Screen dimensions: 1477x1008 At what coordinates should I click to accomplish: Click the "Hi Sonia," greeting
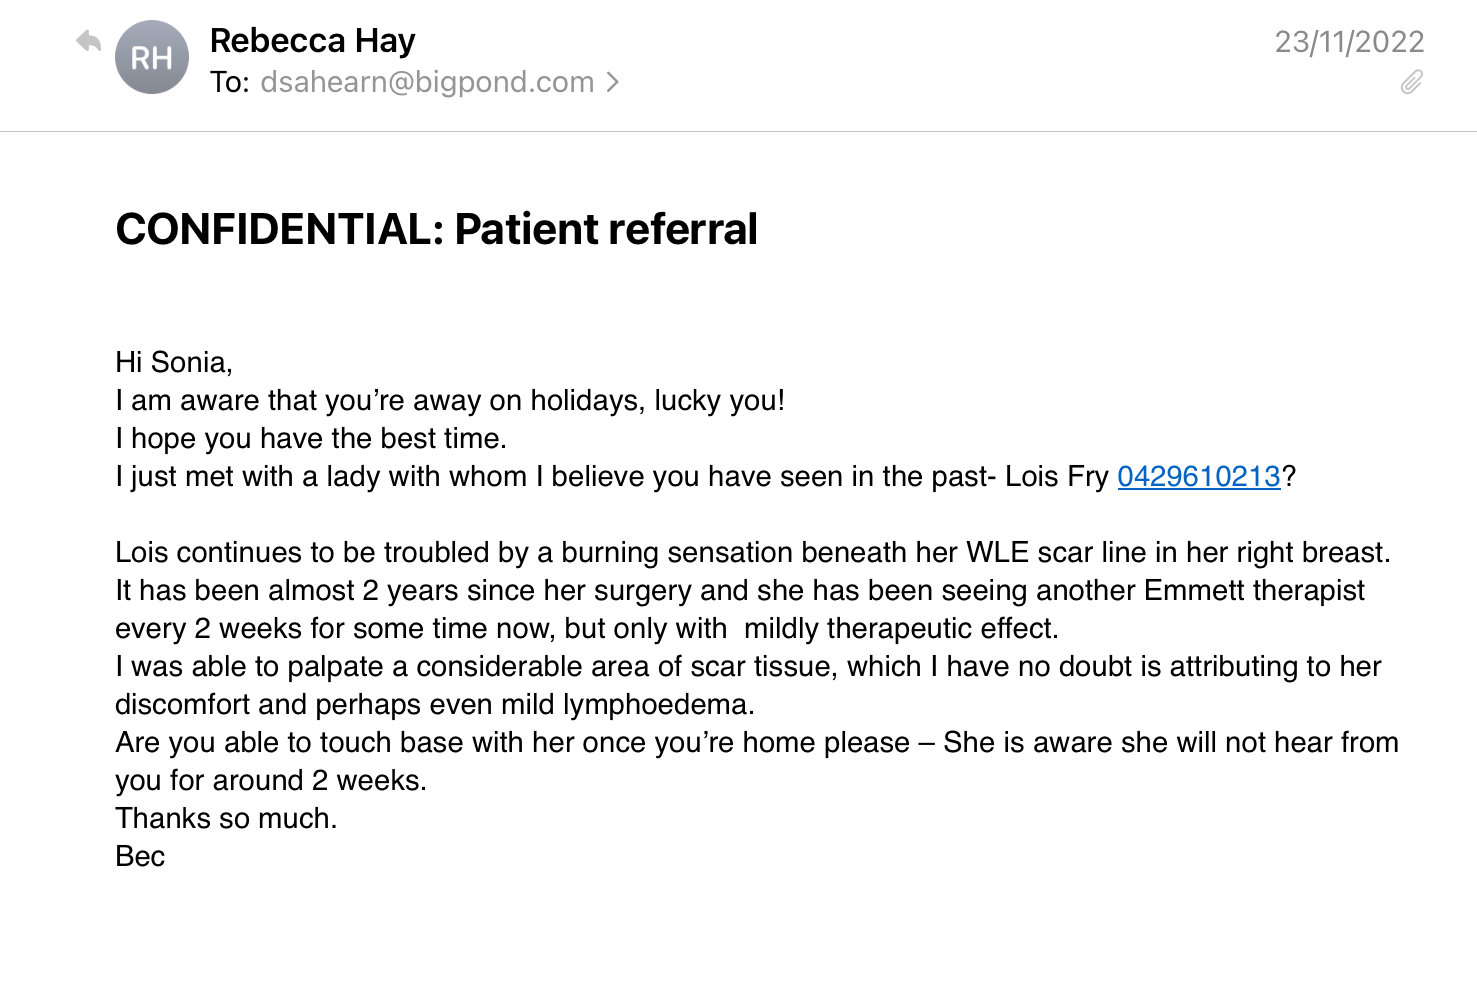click(174, 362)
